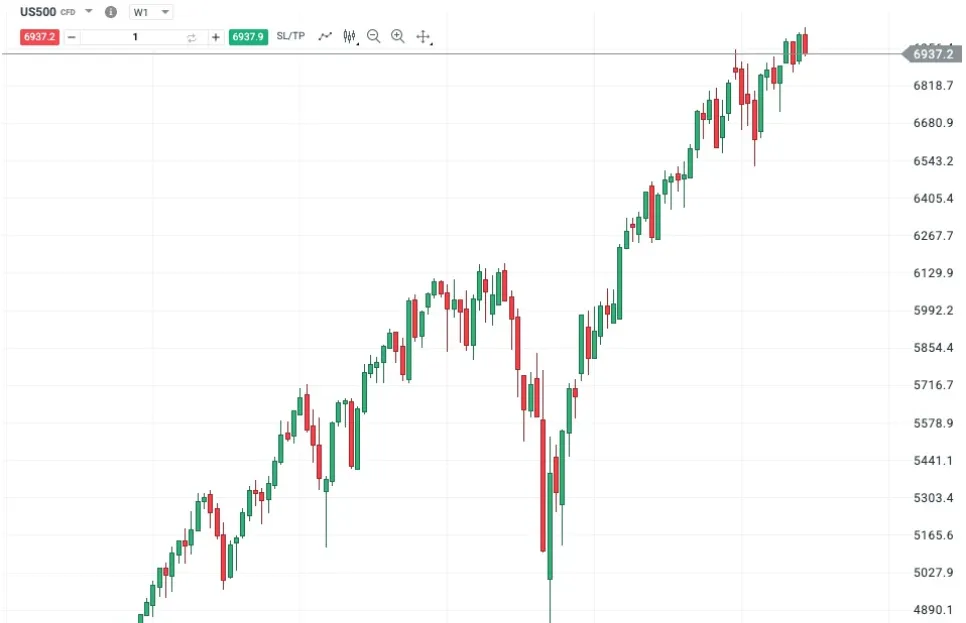Toggle buy mode via green 6937.9 price
Image resolution: width=966 pixels, height=623 pixels.
tap(247, 36)
